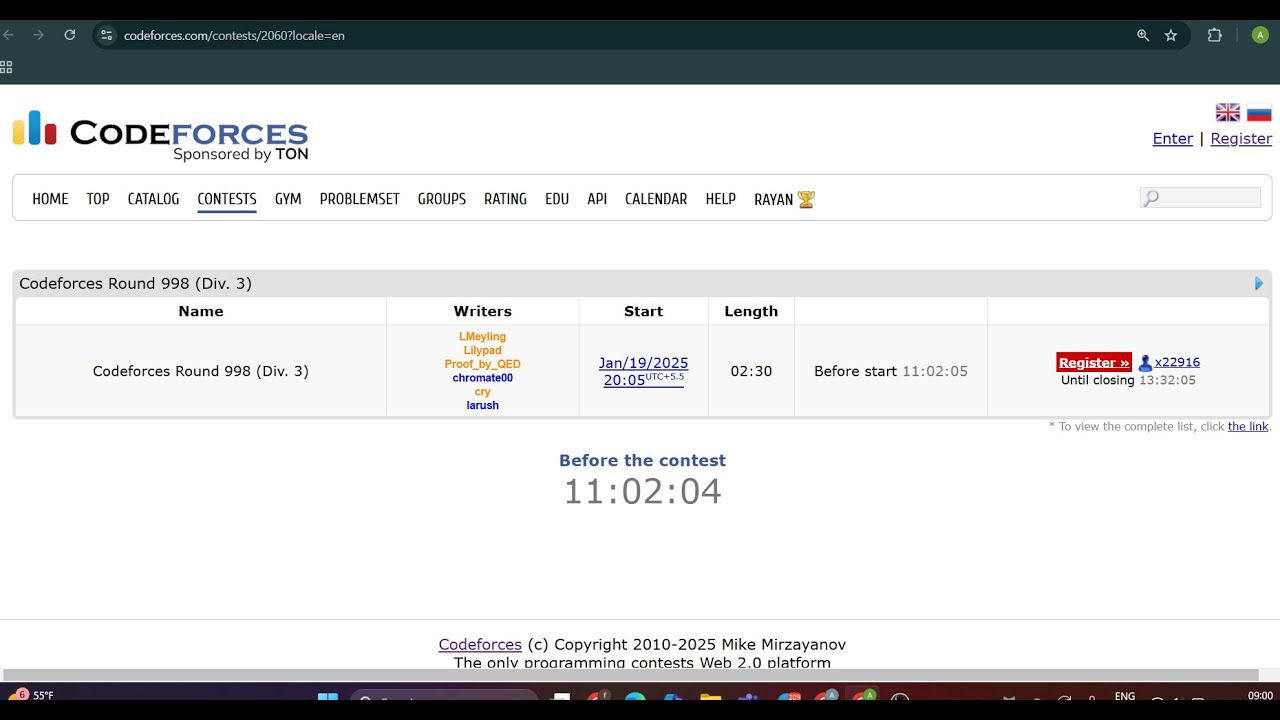Image resolution: width=1280 pixels, height=720 pixels.
Task: Open the PROBLEMSET menu item
Action: [360, 199]
